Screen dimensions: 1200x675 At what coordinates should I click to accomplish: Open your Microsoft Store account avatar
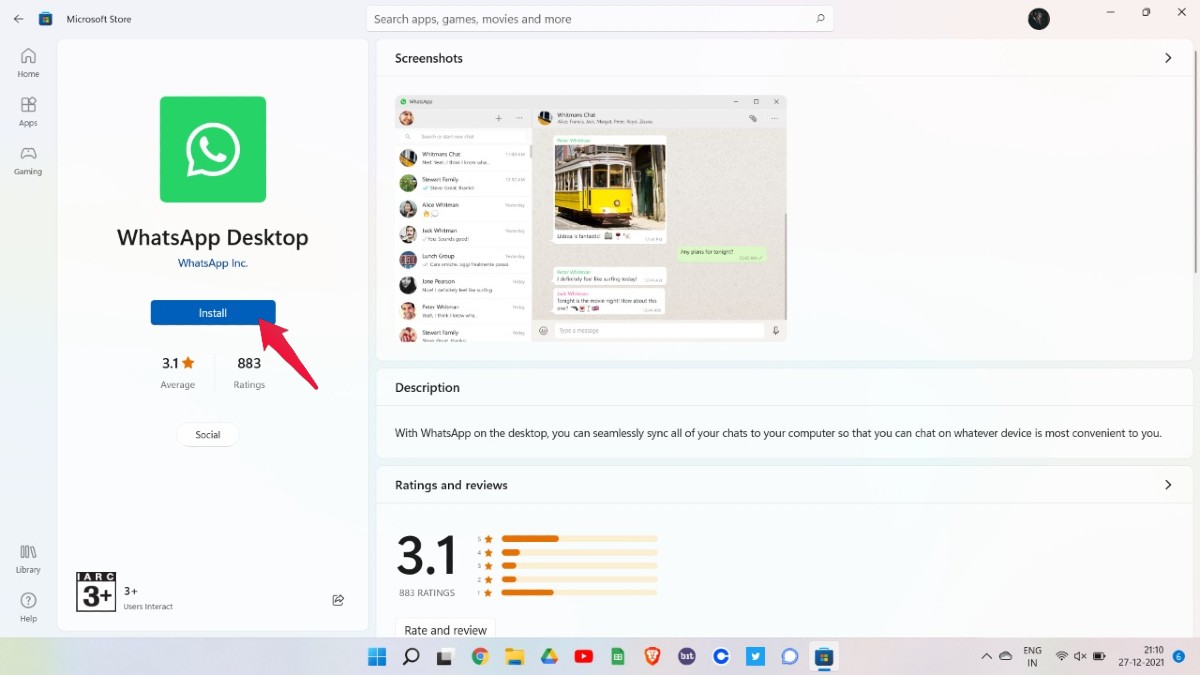click(1038, 18)
